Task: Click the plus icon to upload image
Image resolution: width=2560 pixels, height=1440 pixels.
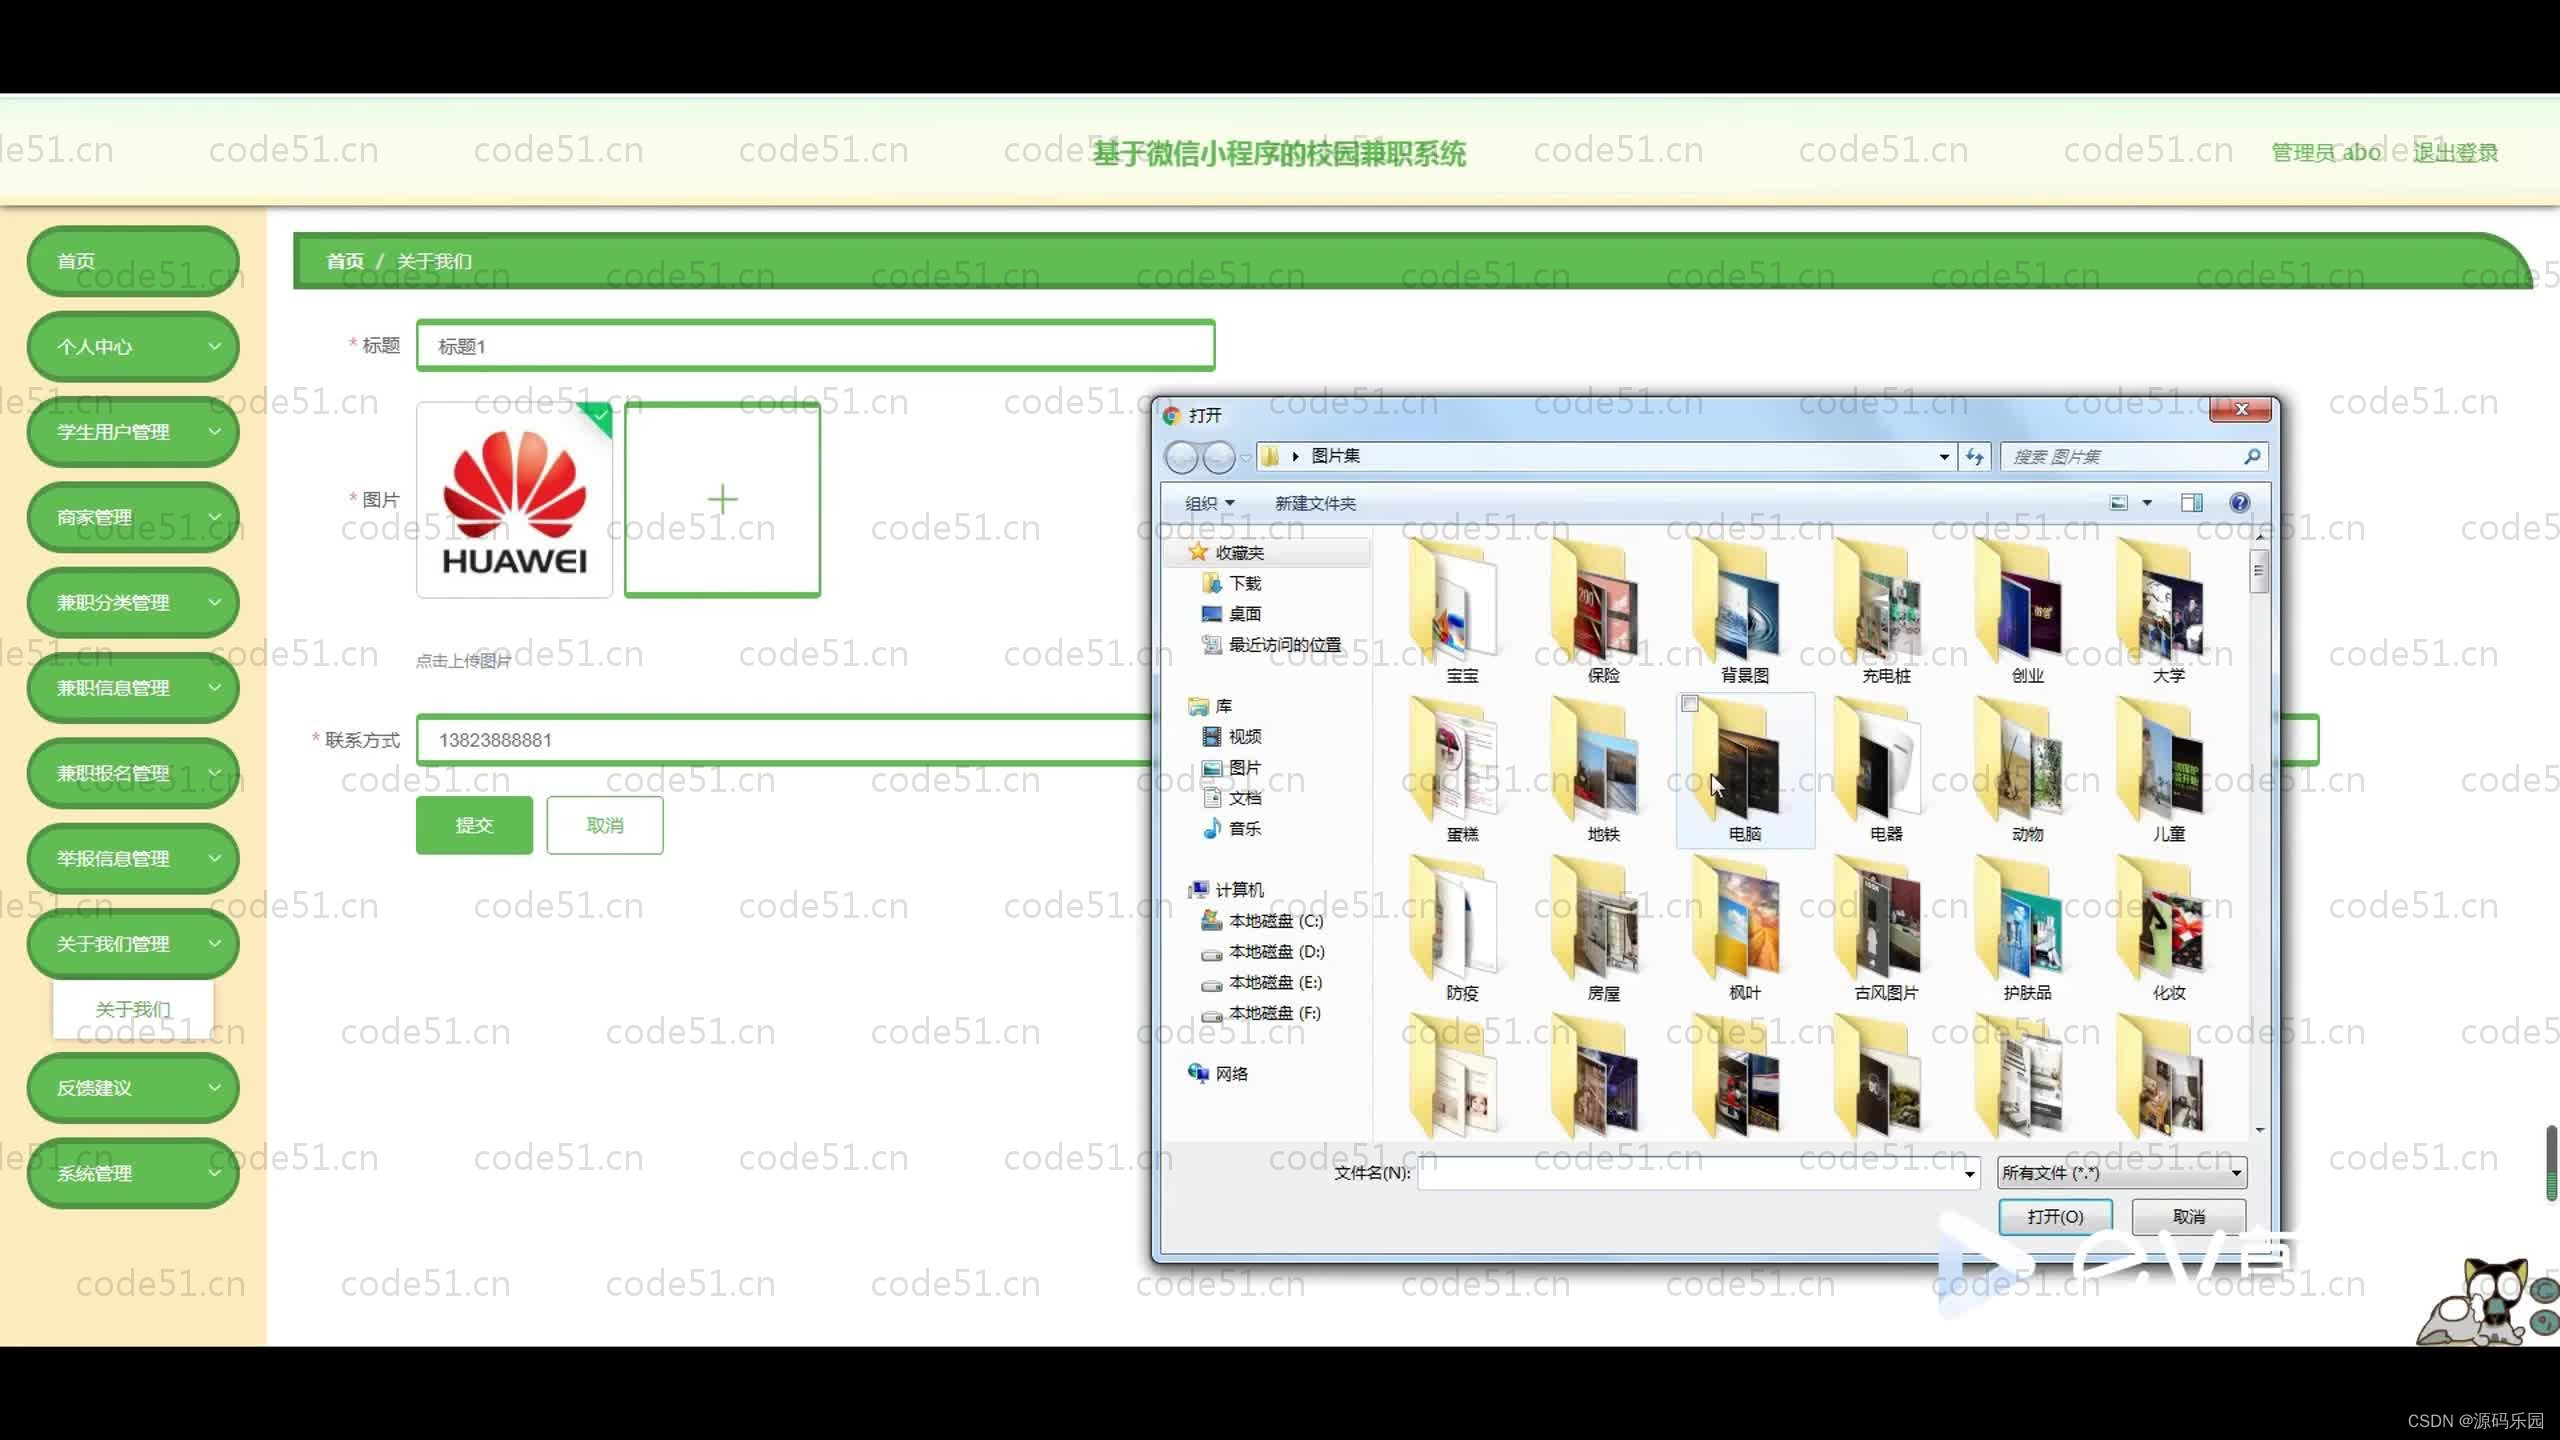Action: click(722, 499)
